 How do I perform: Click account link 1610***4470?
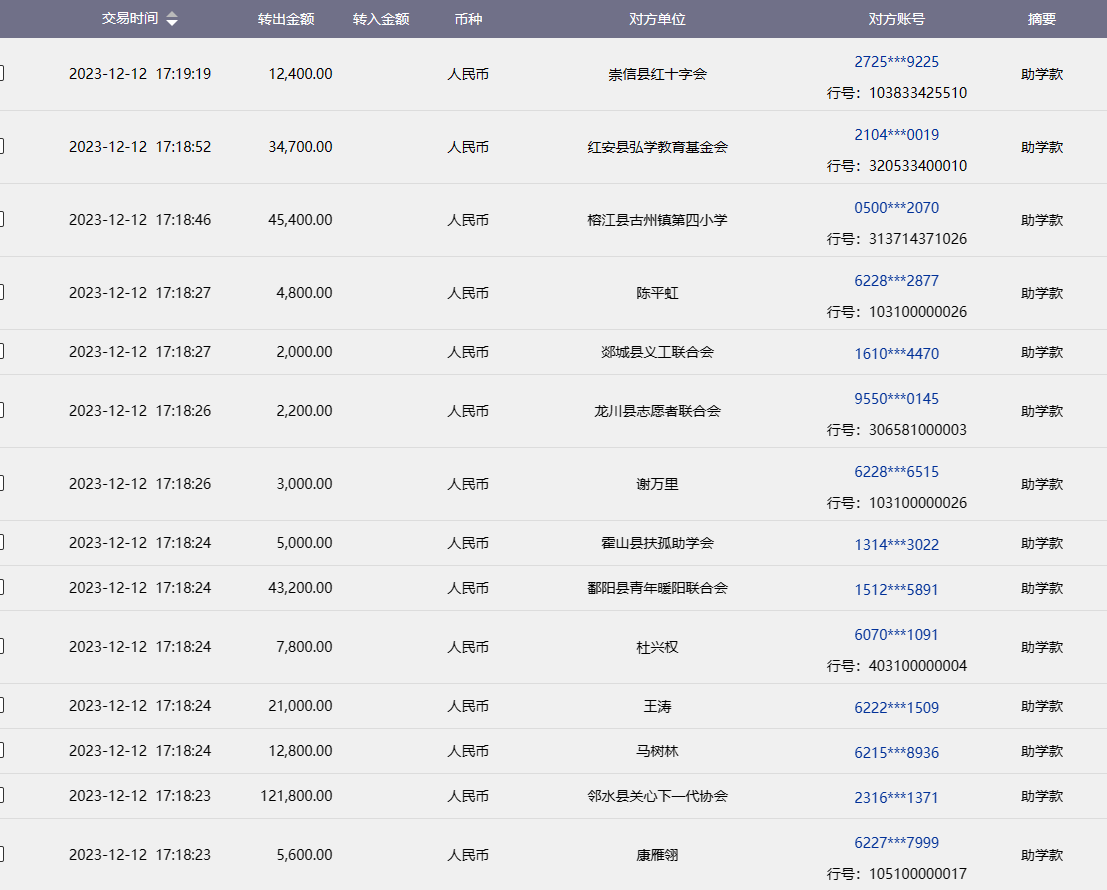point(896,353)
